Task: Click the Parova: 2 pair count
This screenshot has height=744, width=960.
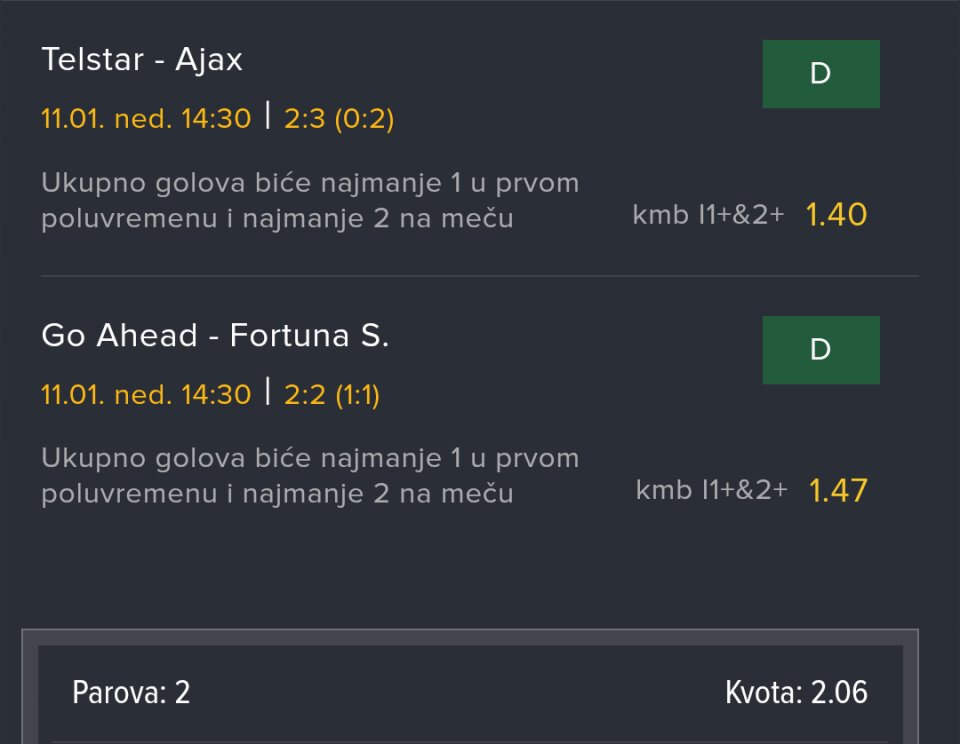Action: click(131, 692)
